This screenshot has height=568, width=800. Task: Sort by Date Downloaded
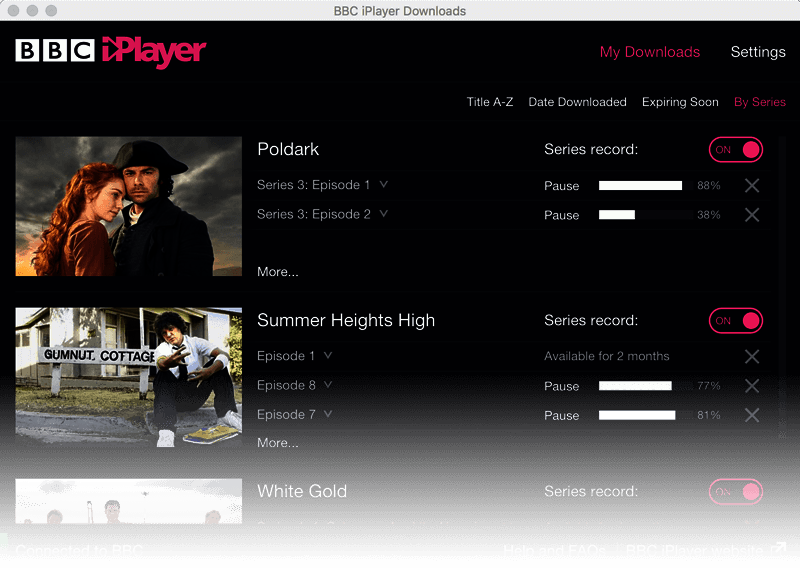(577, 102)
